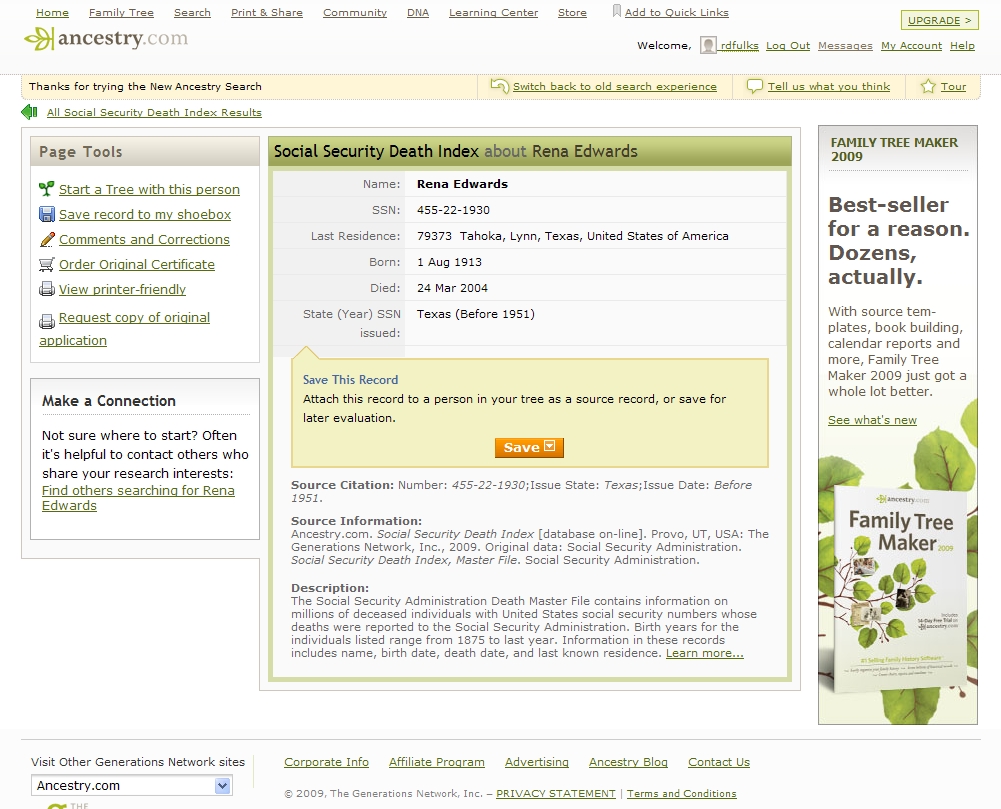Open the Learning Center menu item
This screenshot has height=809, width=1001.
[x=493, y=13]
